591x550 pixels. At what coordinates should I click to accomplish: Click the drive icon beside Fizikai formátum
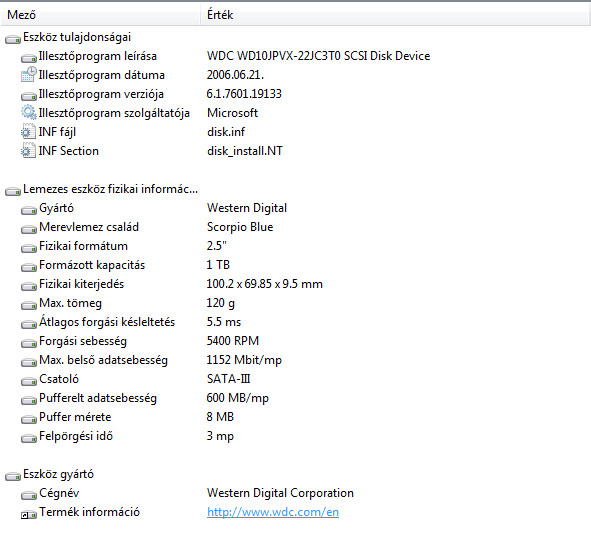tap(29, 248)
